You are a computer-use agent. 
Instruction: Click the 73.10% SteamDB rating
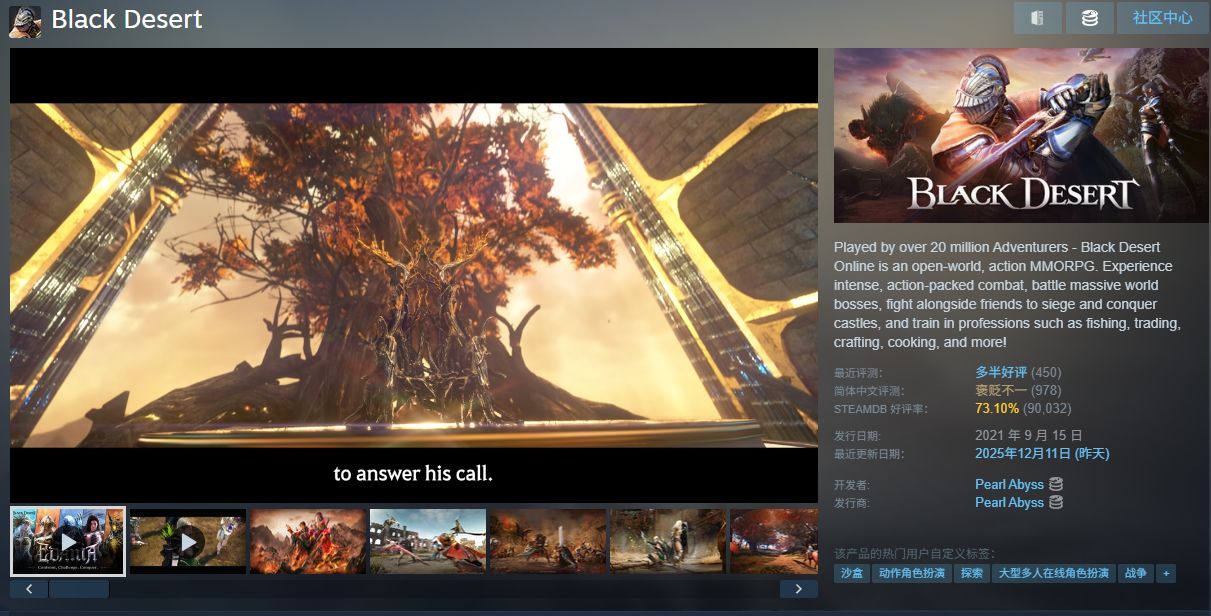pyautogui.click(x=997, y=408)
